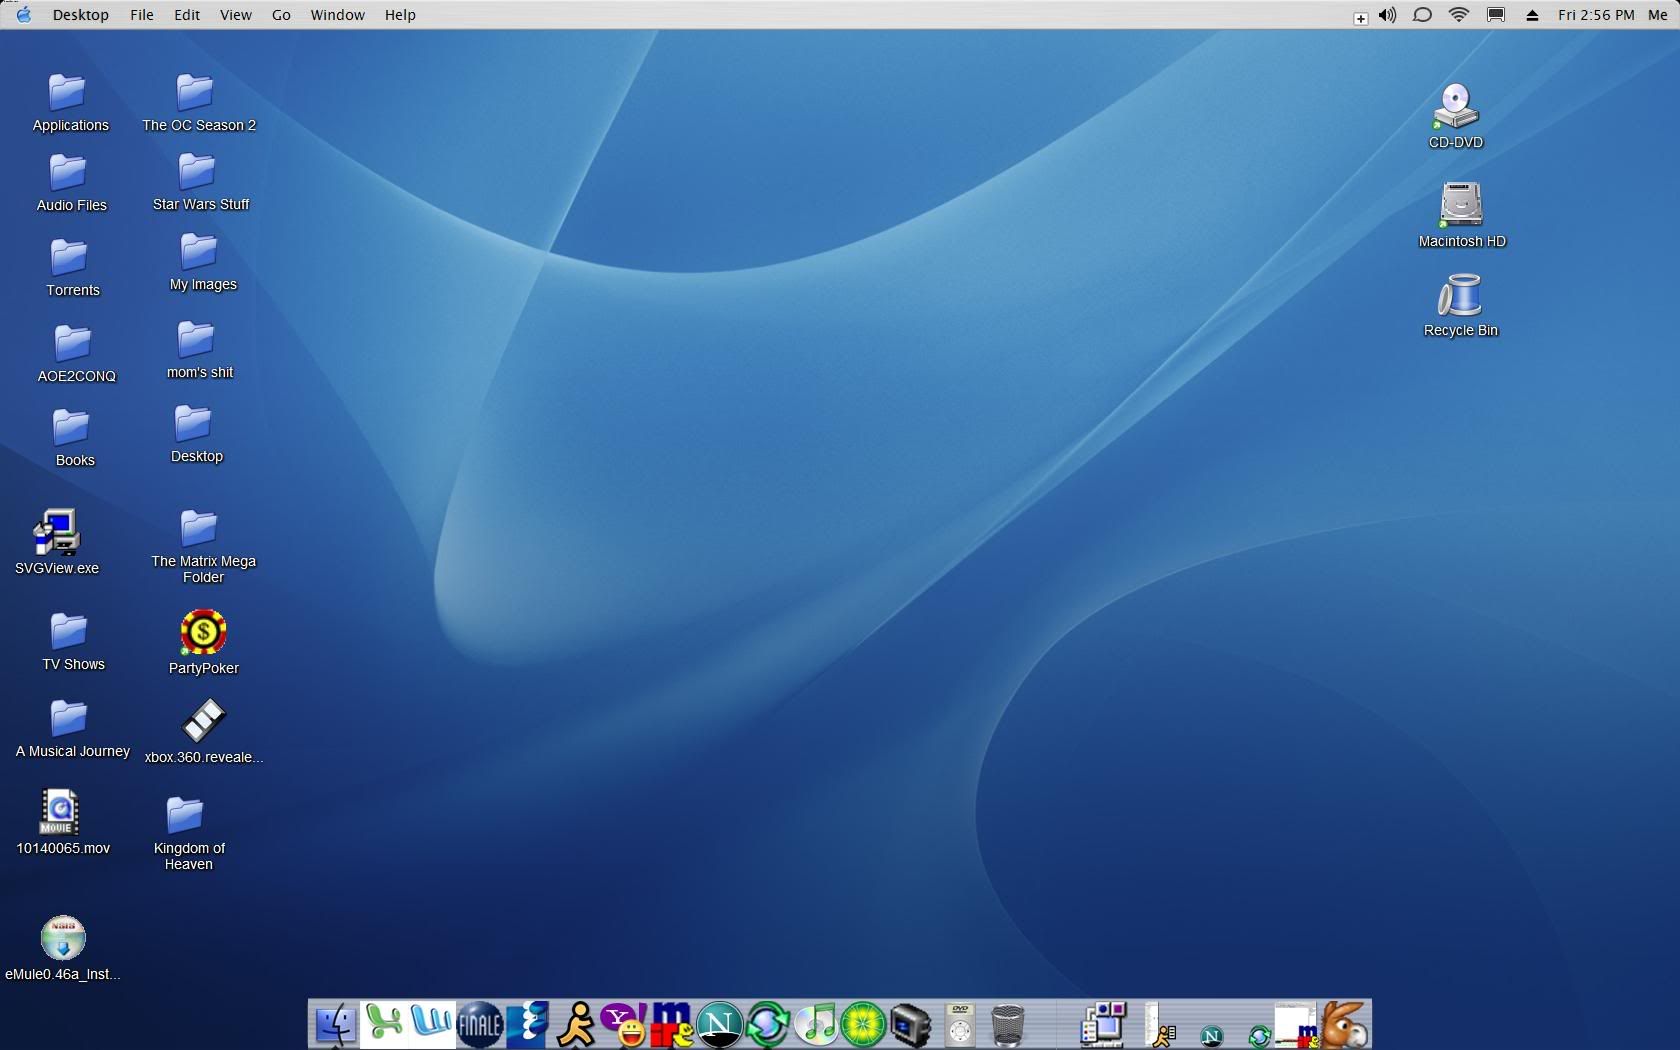Select the Star Wars Stuff folder
The image size is (1680, 1050).
click(x=197, y=172)
